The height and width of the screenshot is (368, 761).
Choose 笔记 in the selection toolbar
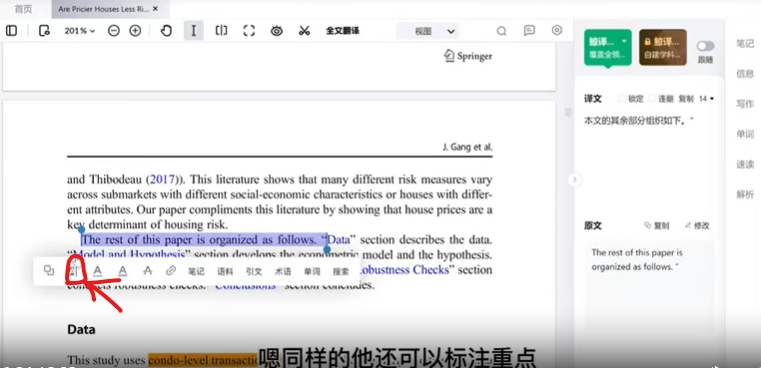(x=197, y=271)
